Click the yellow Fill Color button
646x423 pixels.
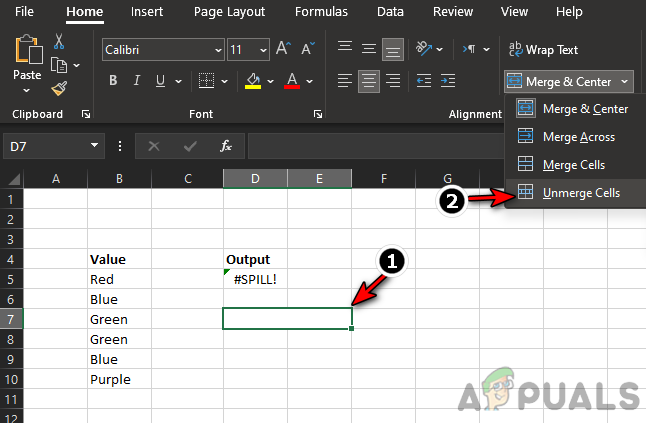click(x=254, y=81)
